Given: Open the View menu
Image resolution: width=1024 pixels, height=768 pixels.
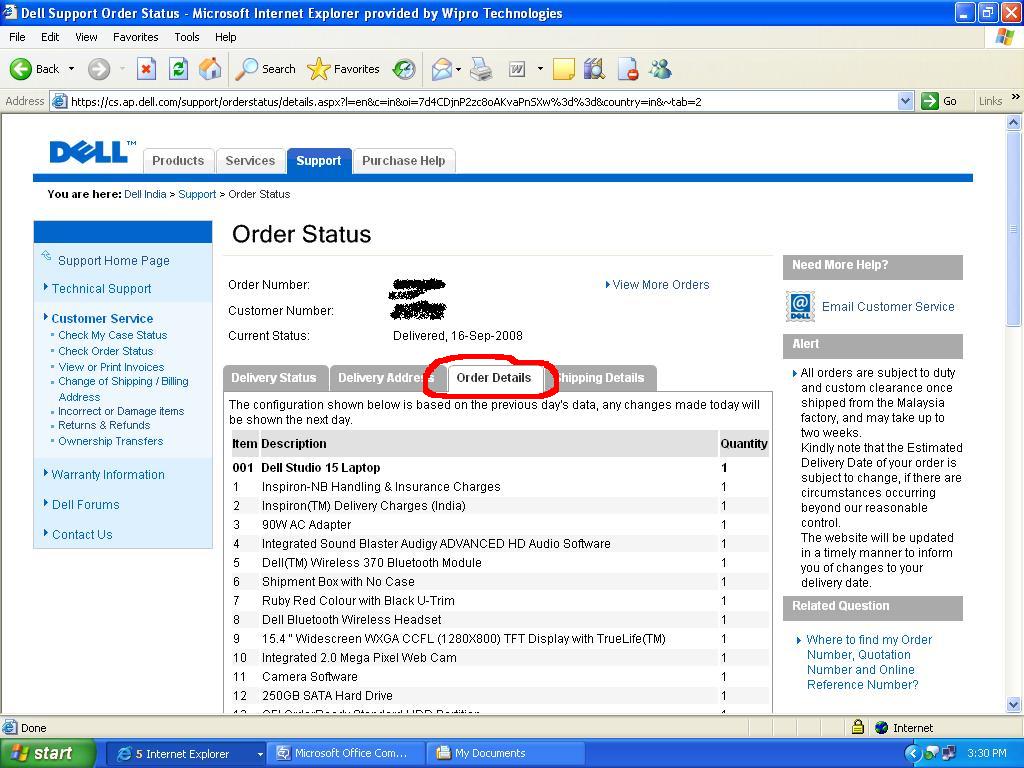Looking at the screenshot, I should point(86,37).
